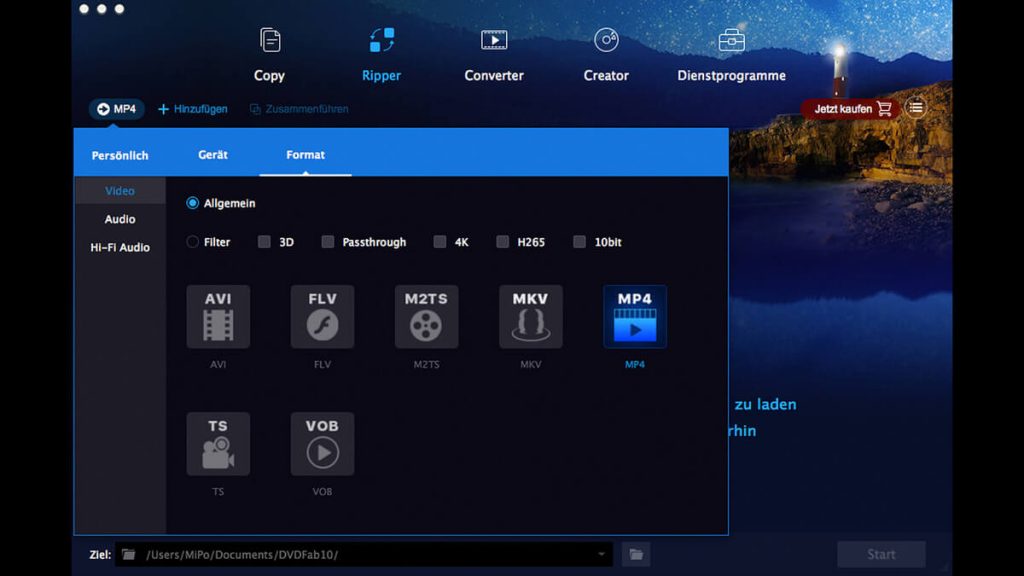1024x576 pixels.
Task: Enable the 3D checkbox
Action: tap(264, 242)
